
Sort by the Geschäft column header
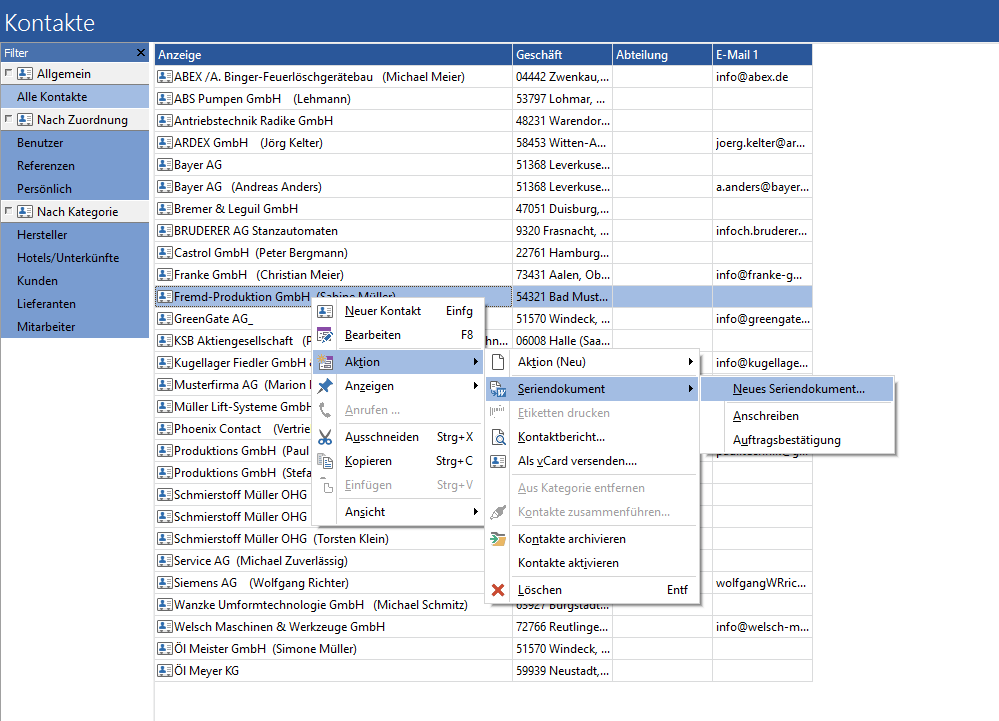click(562, 55)
